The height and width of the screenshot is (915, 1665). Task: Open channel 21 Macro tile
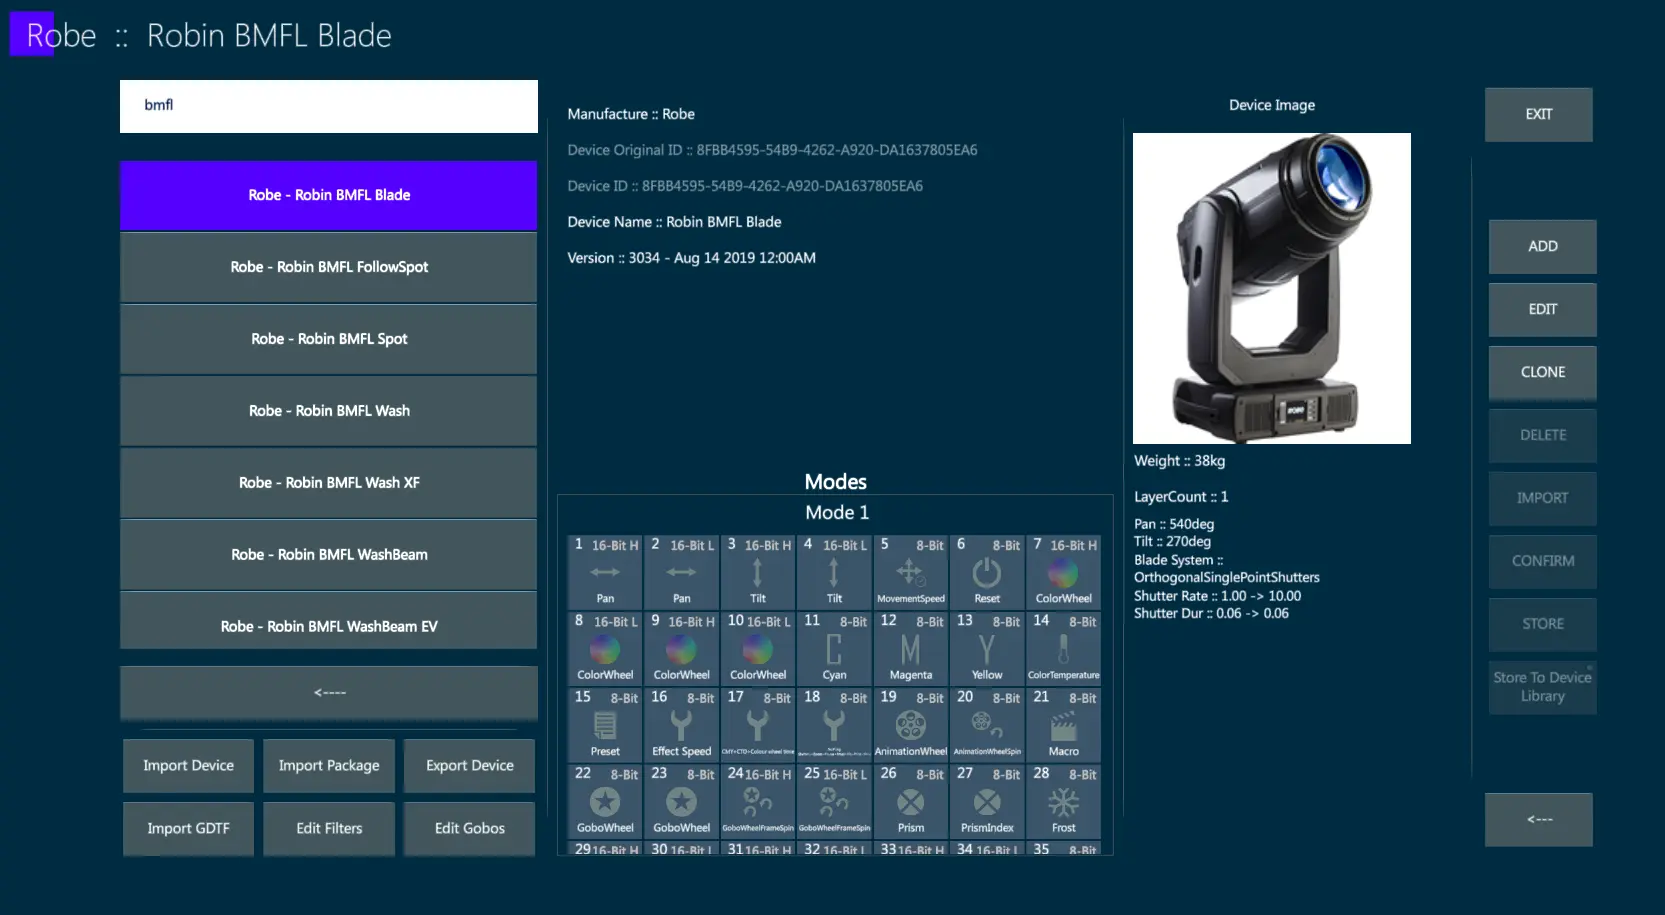click(1063, 725)
